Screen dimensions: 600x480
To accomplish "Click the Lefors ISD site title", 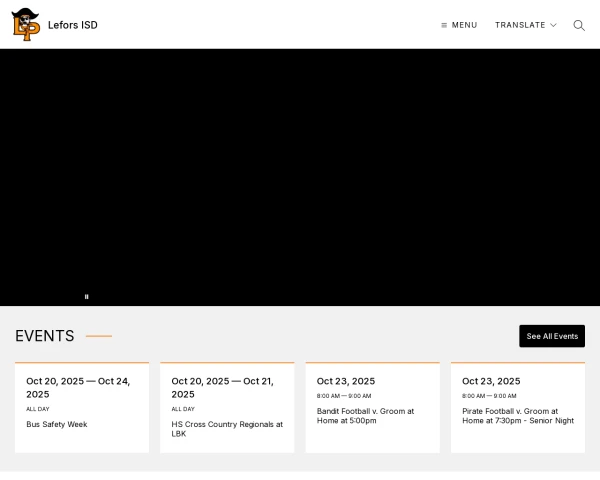I will tap(73, 25).
